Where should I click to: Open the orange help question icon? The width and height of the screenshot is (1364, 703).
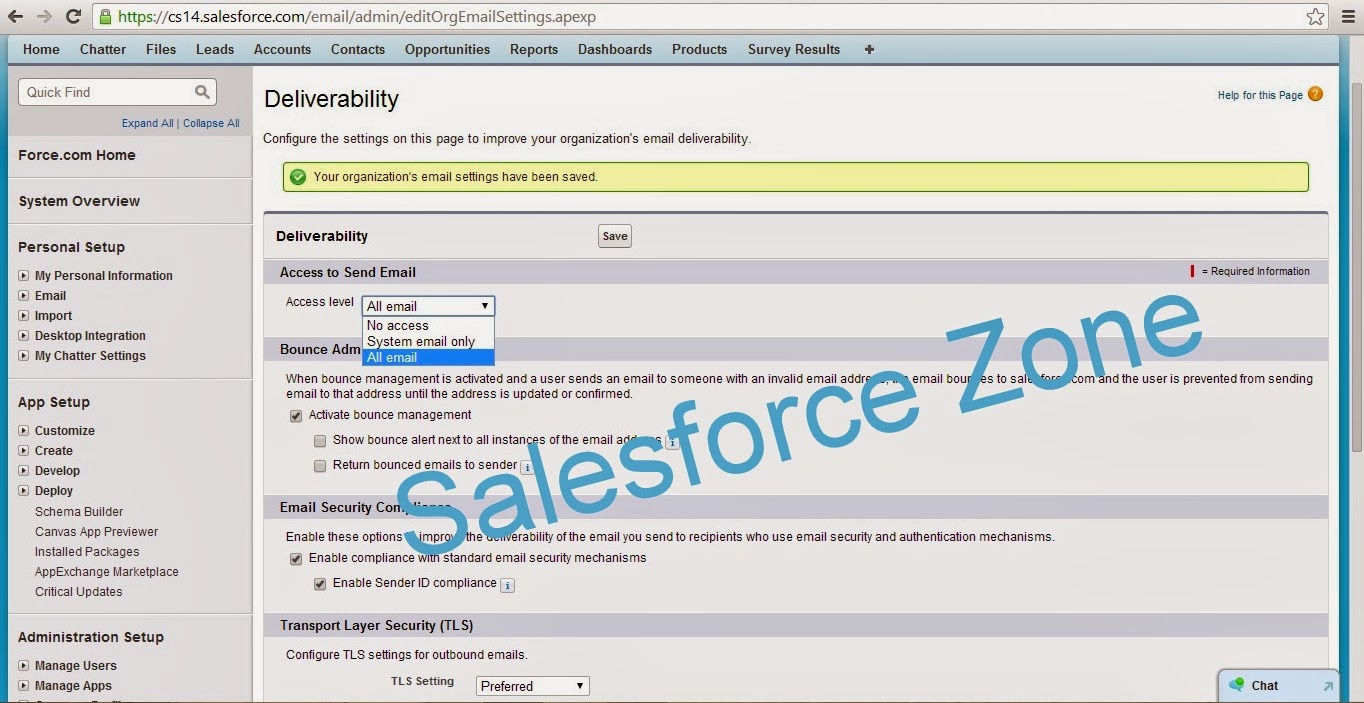click(x=1315, y=94)
